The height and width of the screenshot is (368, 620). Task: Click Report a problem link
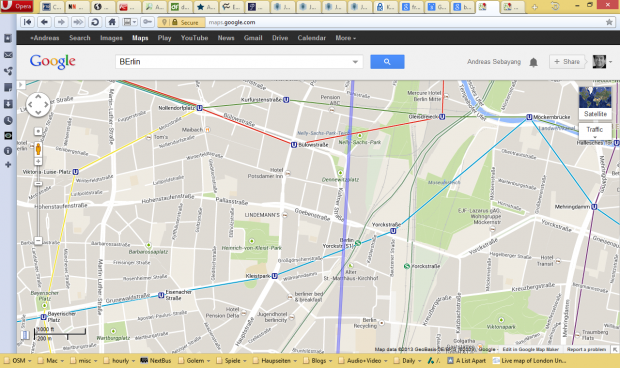pos(586,349)
